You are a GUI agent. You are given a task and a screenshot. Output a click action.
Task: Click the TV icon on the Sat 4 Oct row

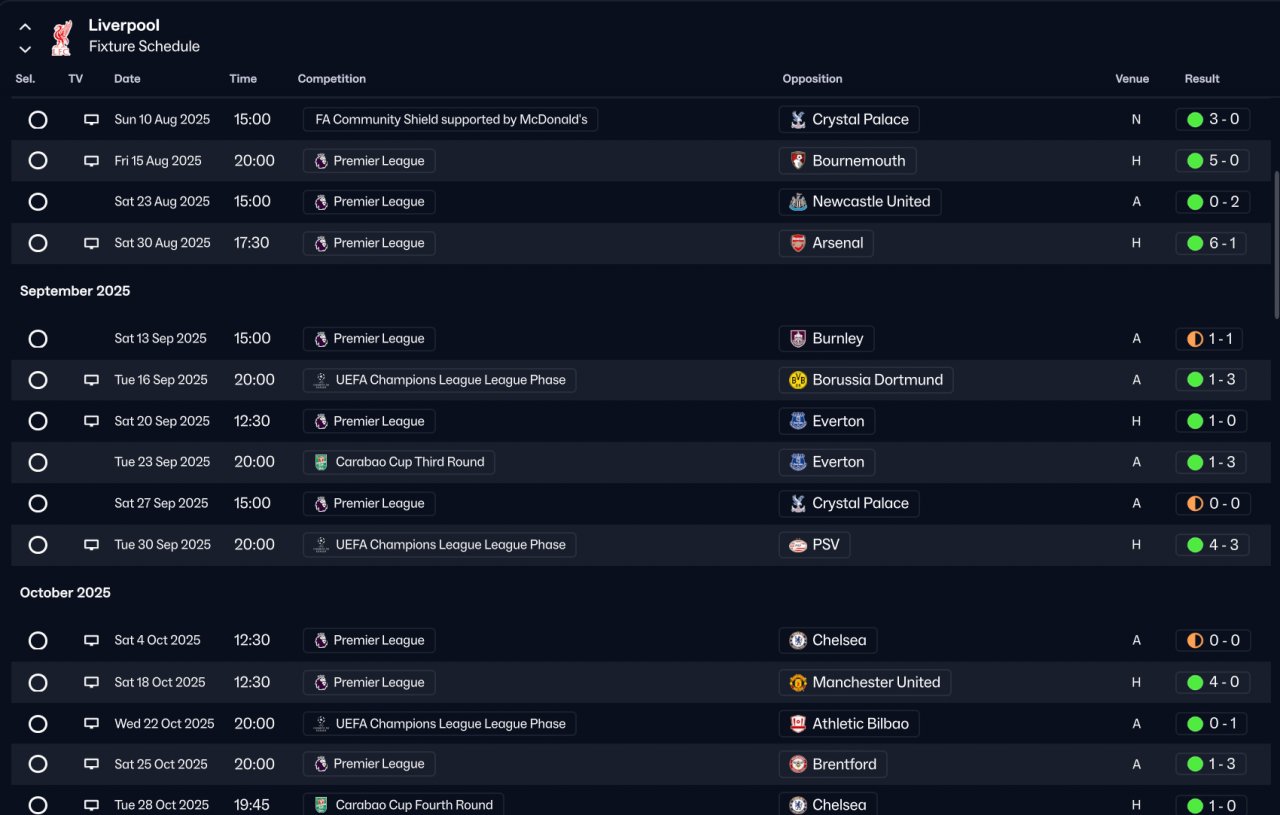(91, 640)
